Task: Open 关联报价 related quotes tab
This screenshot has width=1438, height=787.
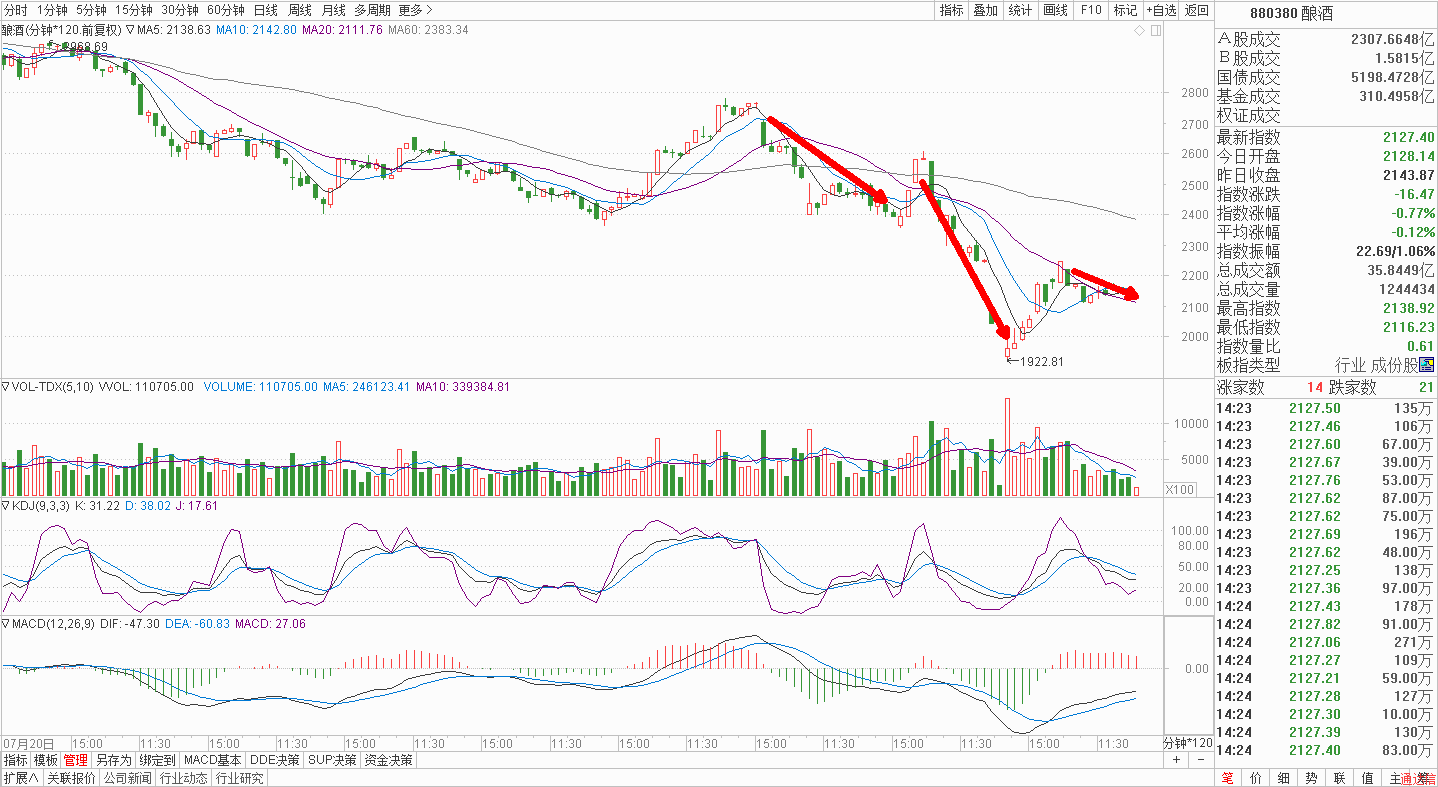Action: click(70, 778)
